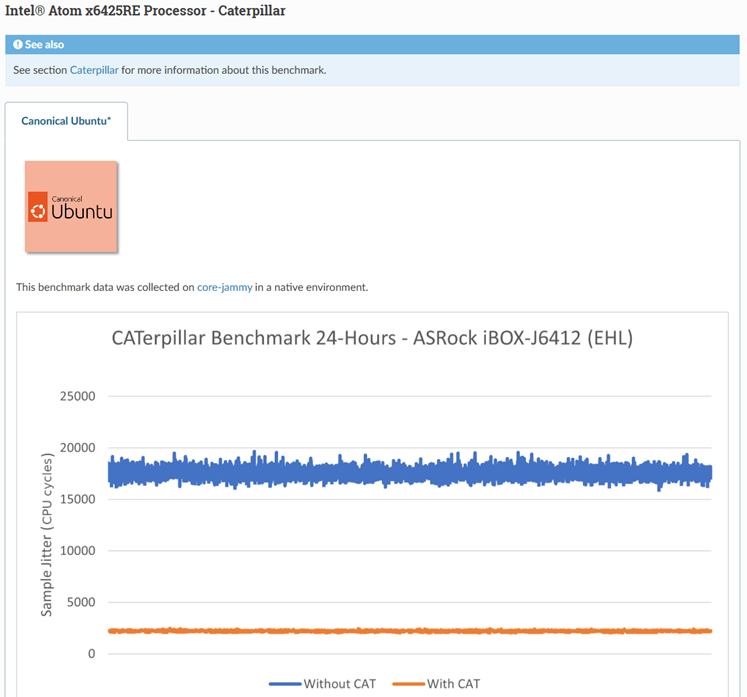Click the 'Sample Jitter (CPU cycles)' axis label
747x697 pixels.
click(47, 535)
